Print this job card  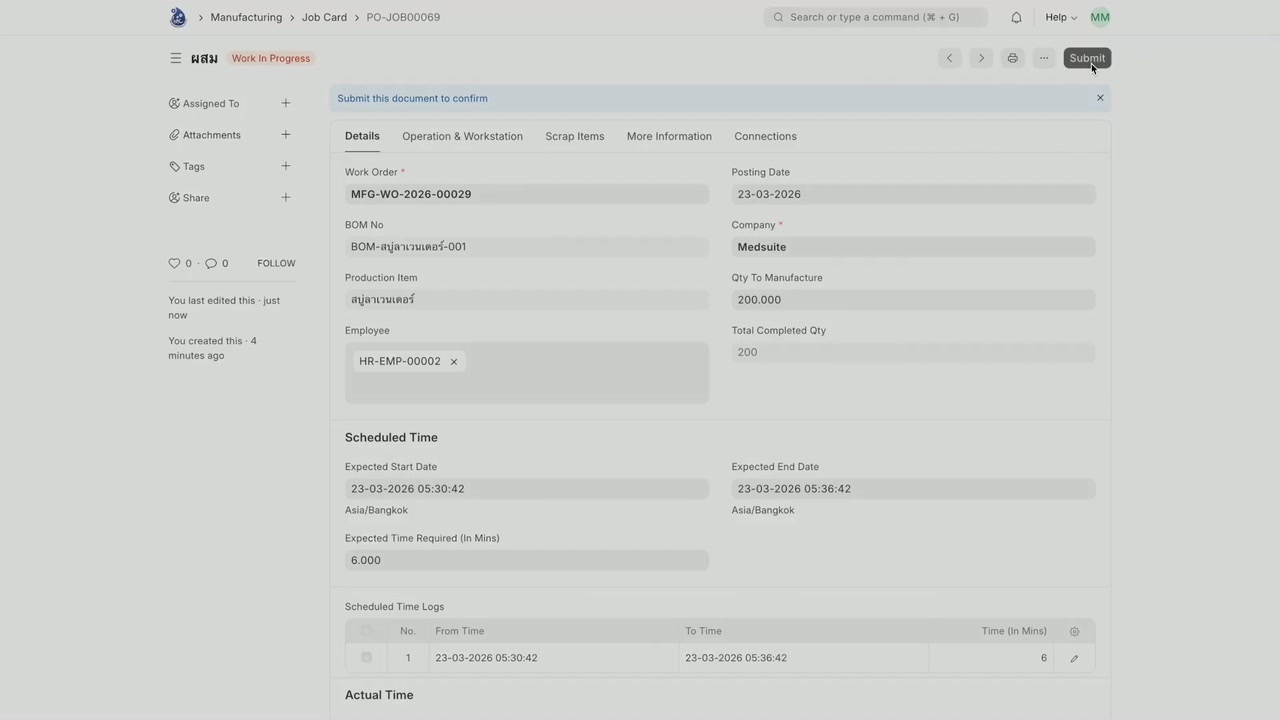tap(1013, 58)
